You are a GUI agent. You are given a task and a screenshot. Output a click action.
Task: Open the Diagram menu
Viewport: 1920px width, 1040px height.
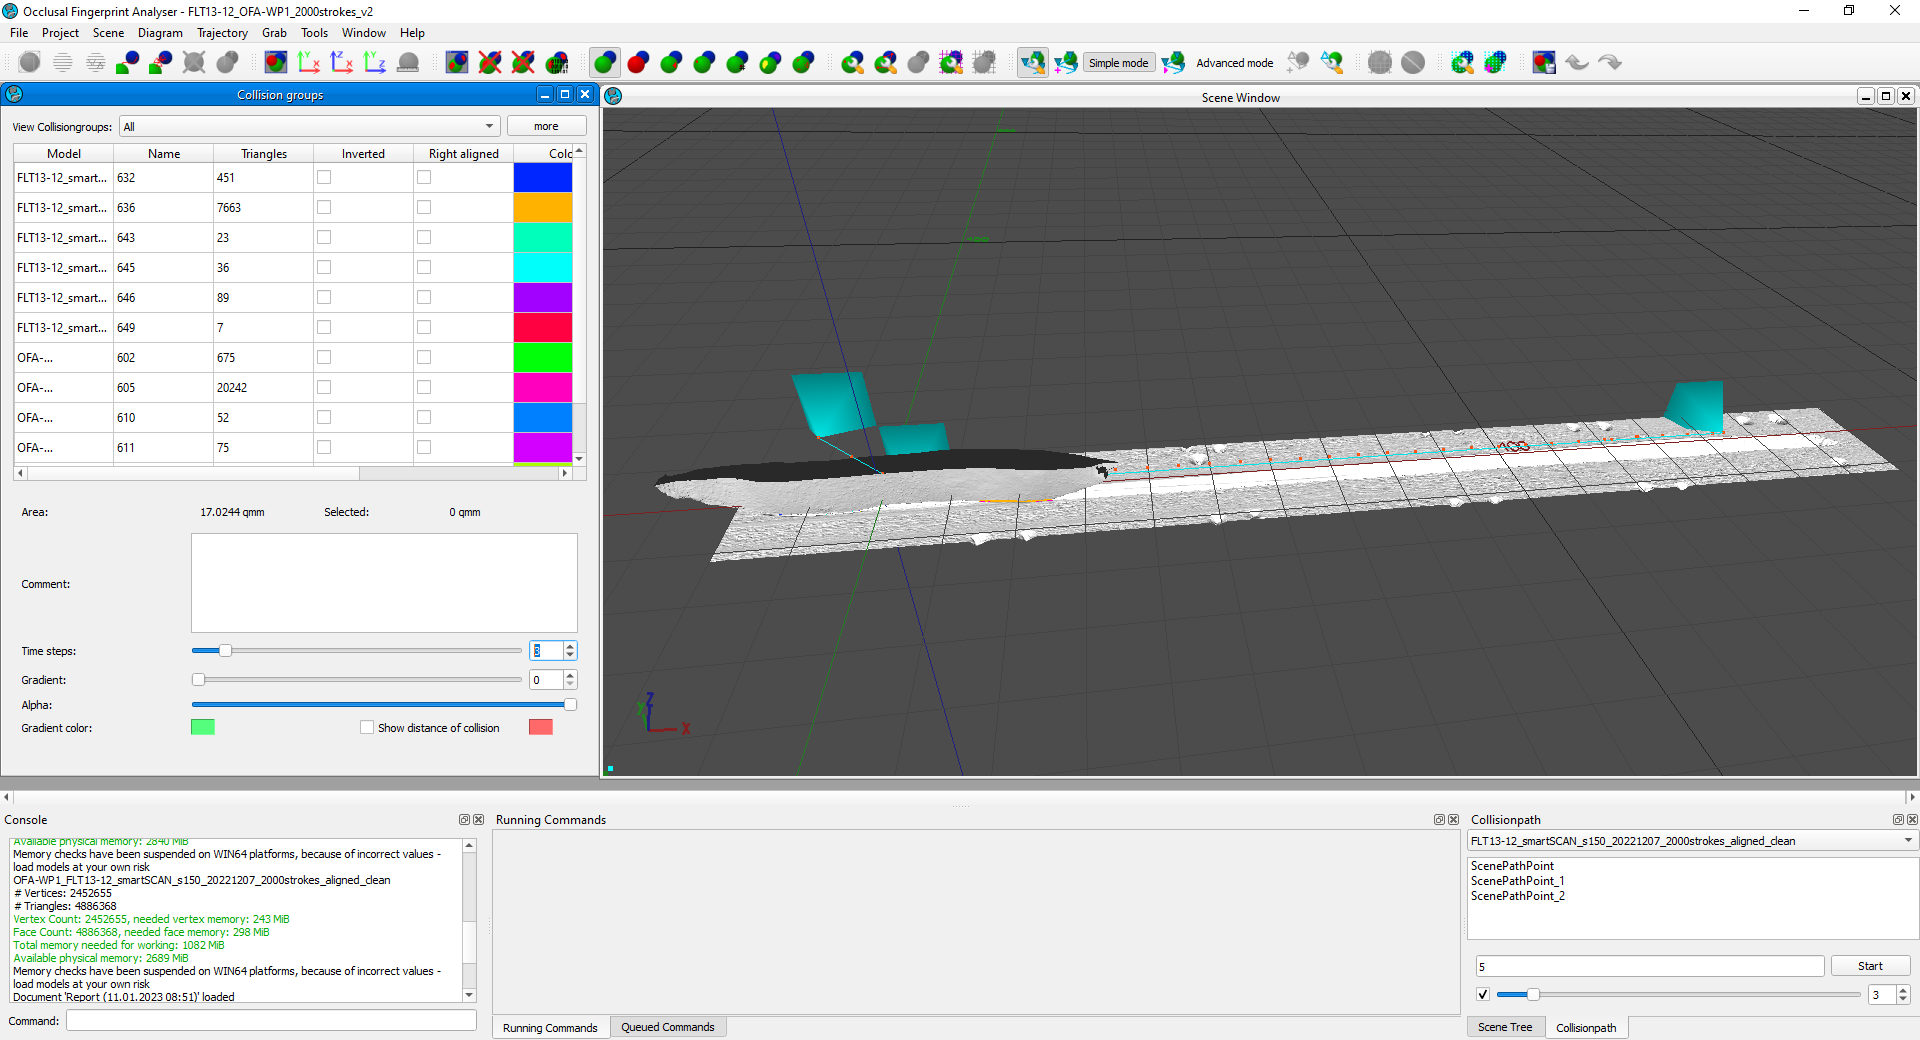(160, 33)
